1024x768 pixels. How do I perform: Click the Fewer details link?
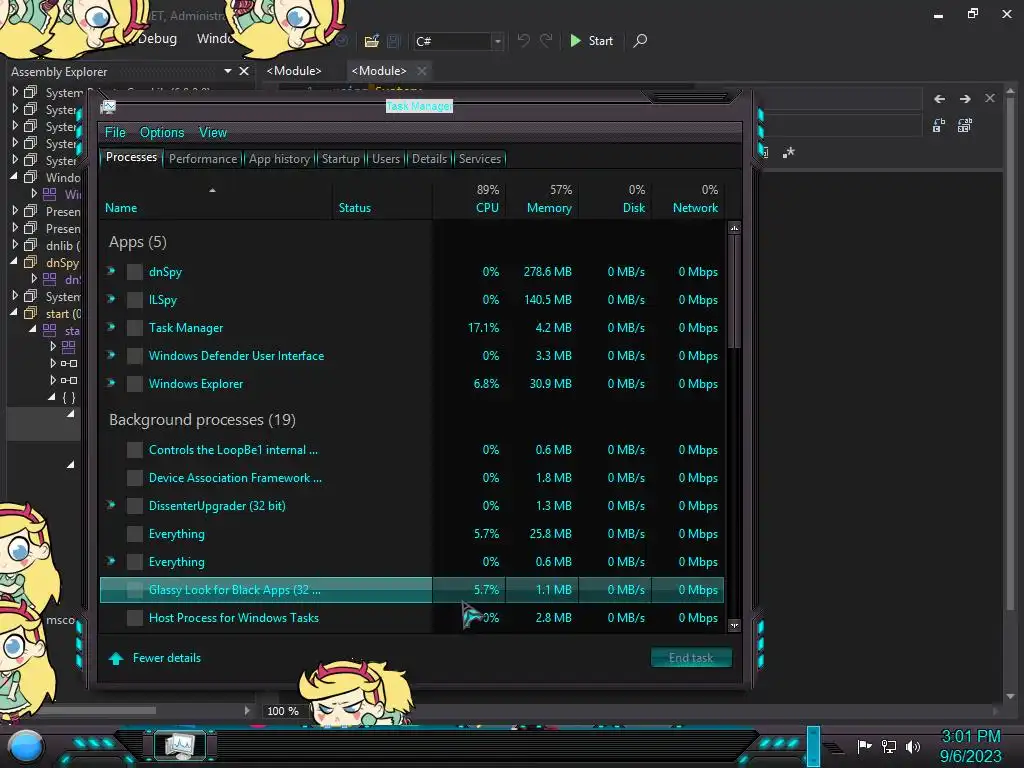[167, 658]
